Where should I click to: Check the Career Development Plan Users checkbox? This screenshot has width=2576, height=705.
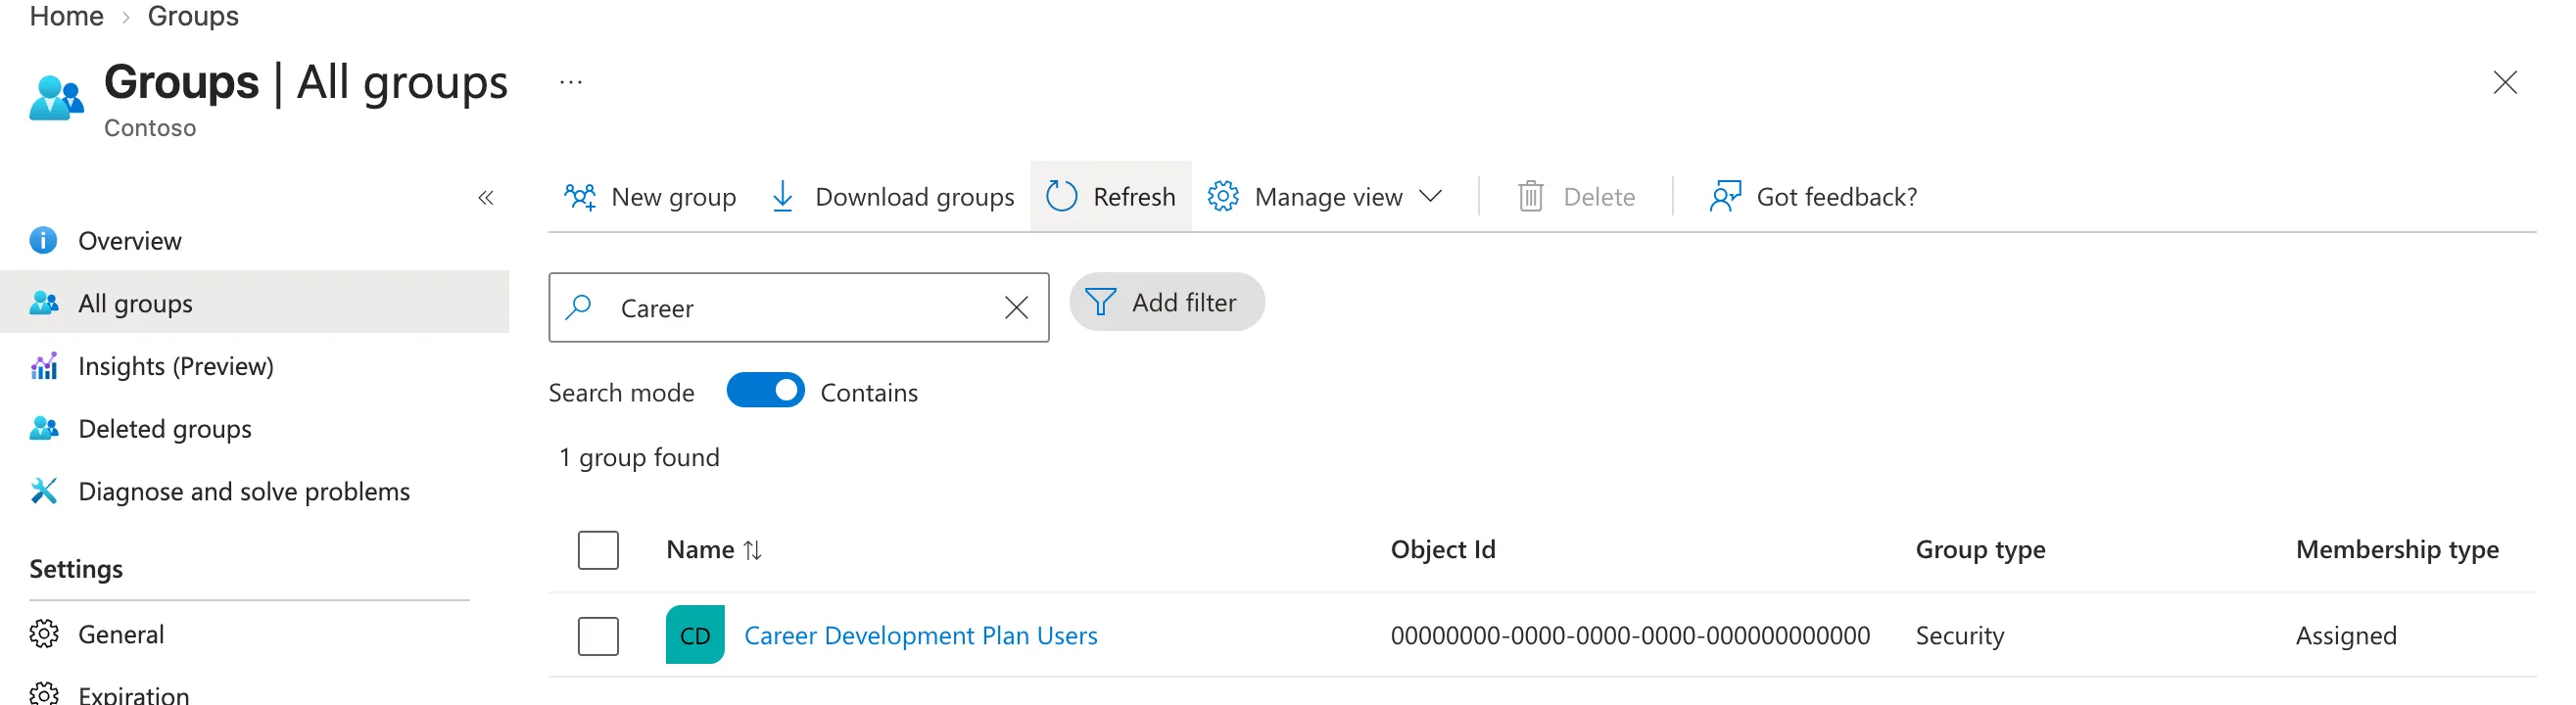[x=598, y=636]
